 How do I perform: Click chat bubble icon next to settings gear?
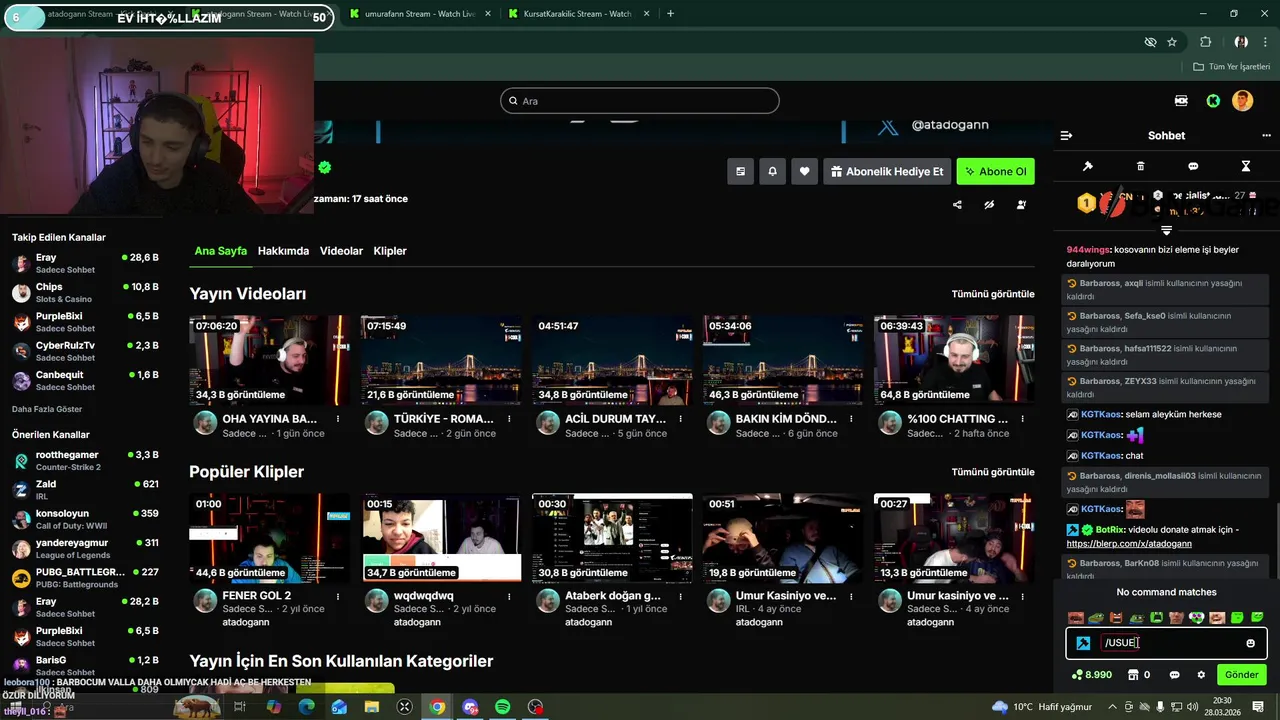1175,675
